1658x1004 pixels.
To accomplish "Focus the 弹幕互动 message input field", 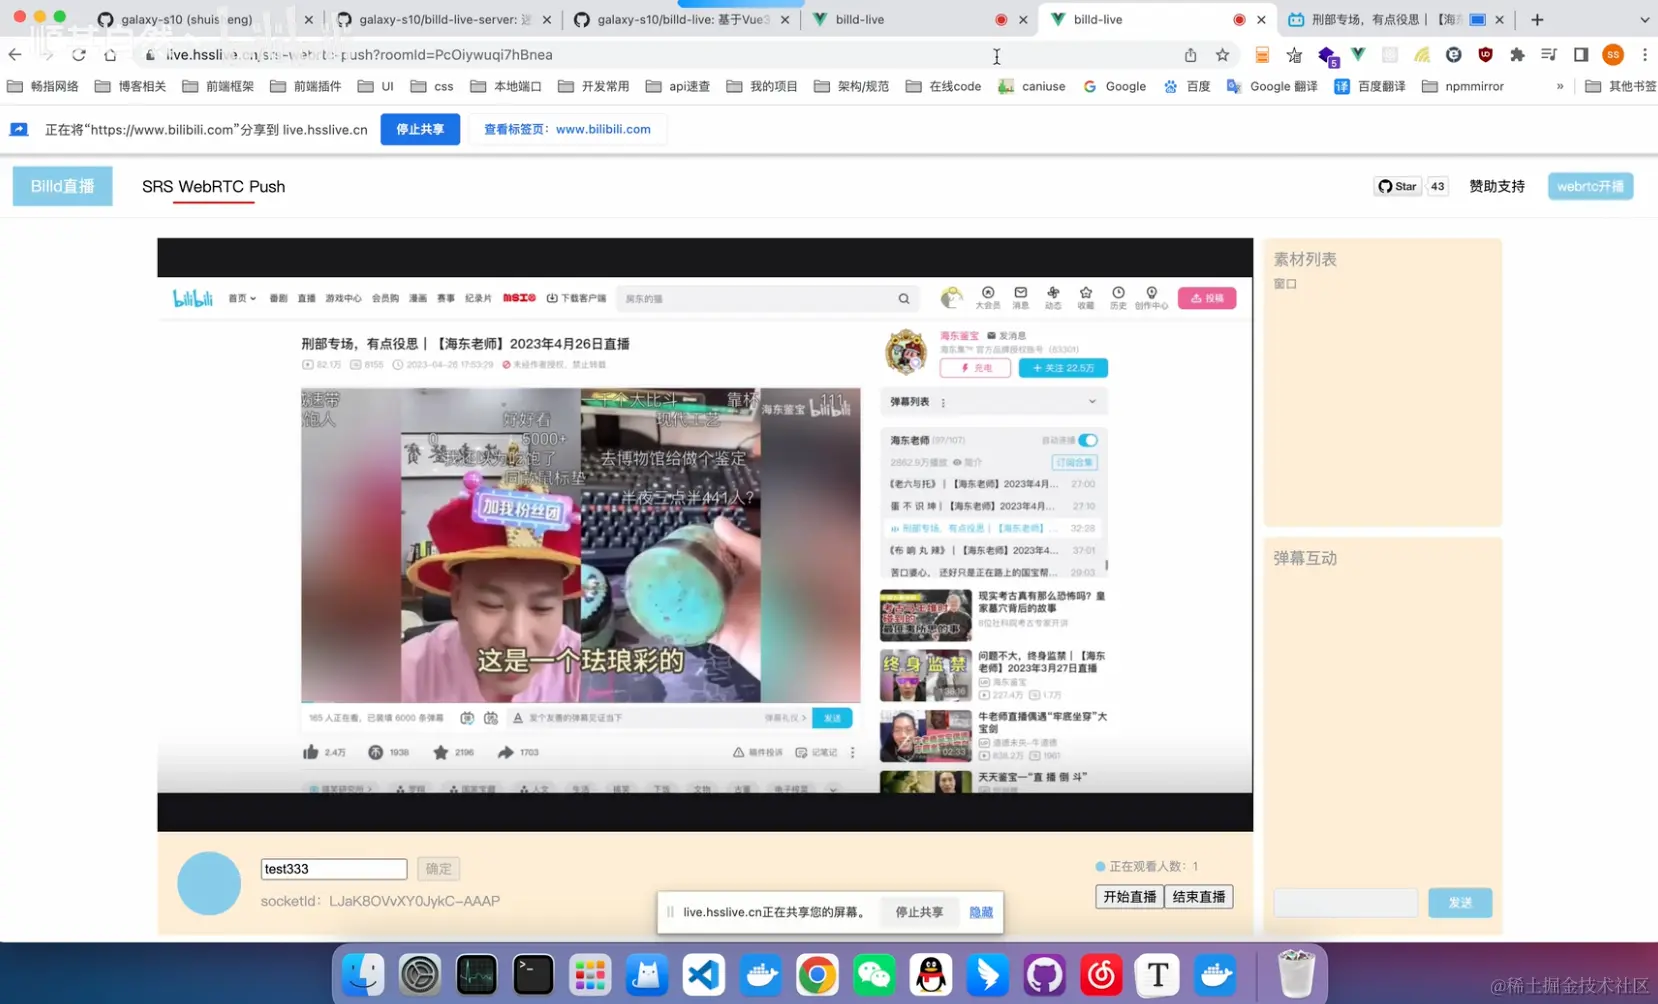I will 1345,903.
